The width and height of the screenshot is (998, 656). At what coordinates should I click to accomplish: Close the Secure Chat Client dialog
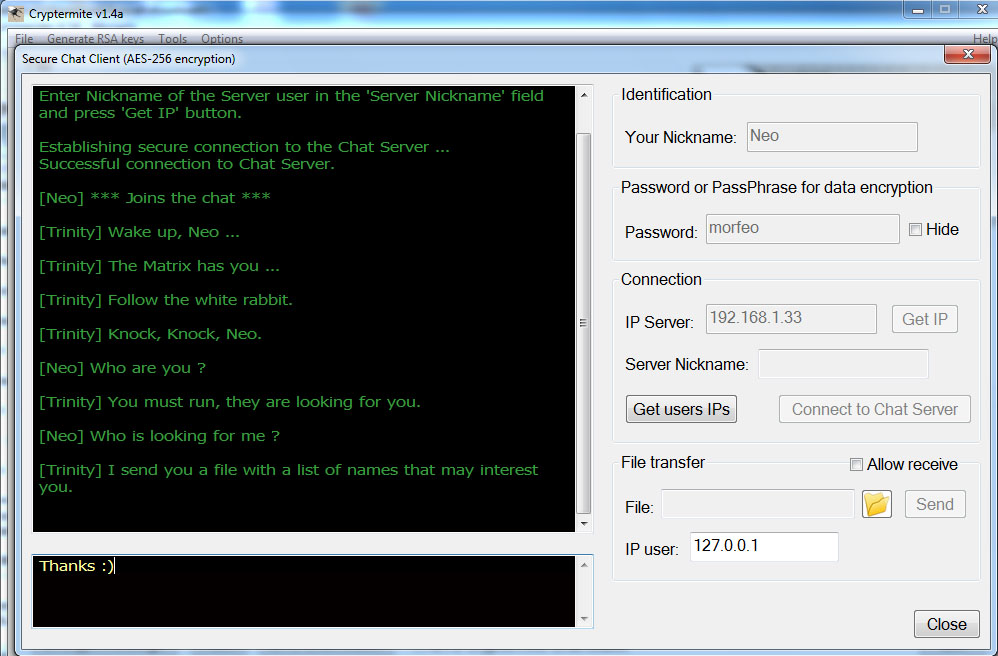pyautogui.click(x=967, y=55)
